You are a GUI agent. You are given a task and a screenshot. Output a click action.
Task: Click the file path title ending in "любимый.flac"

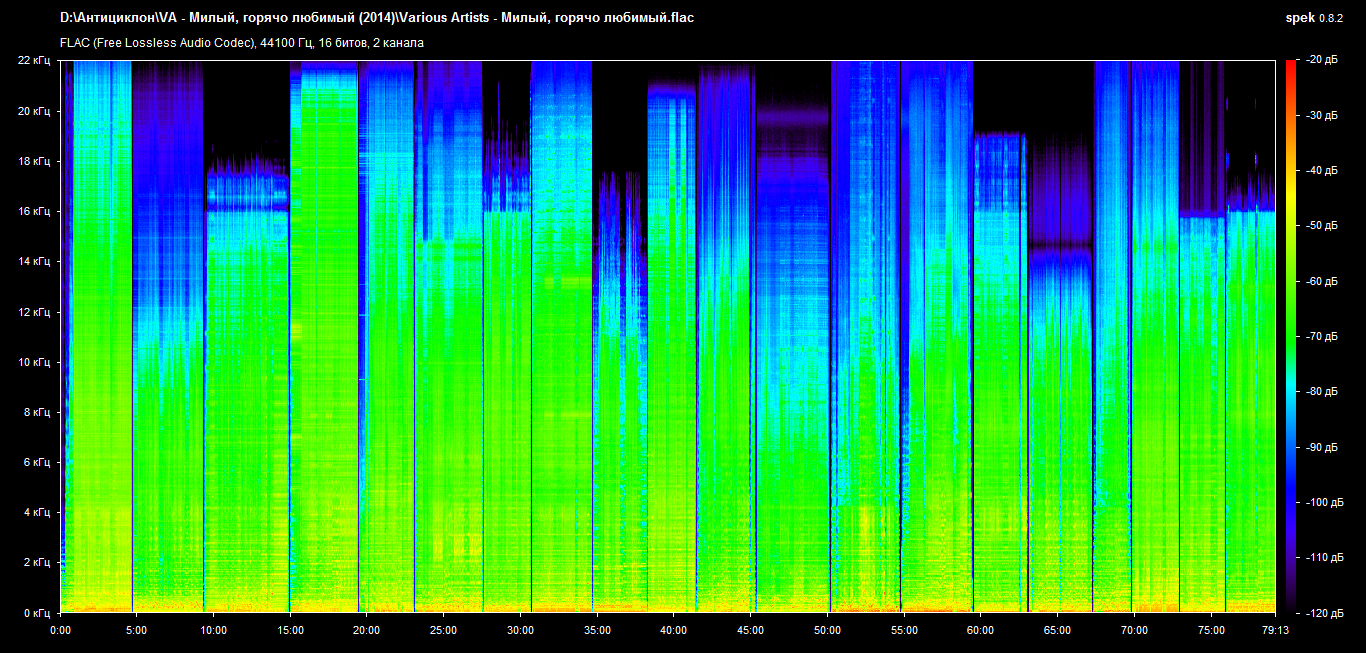(x=377, y=18)
